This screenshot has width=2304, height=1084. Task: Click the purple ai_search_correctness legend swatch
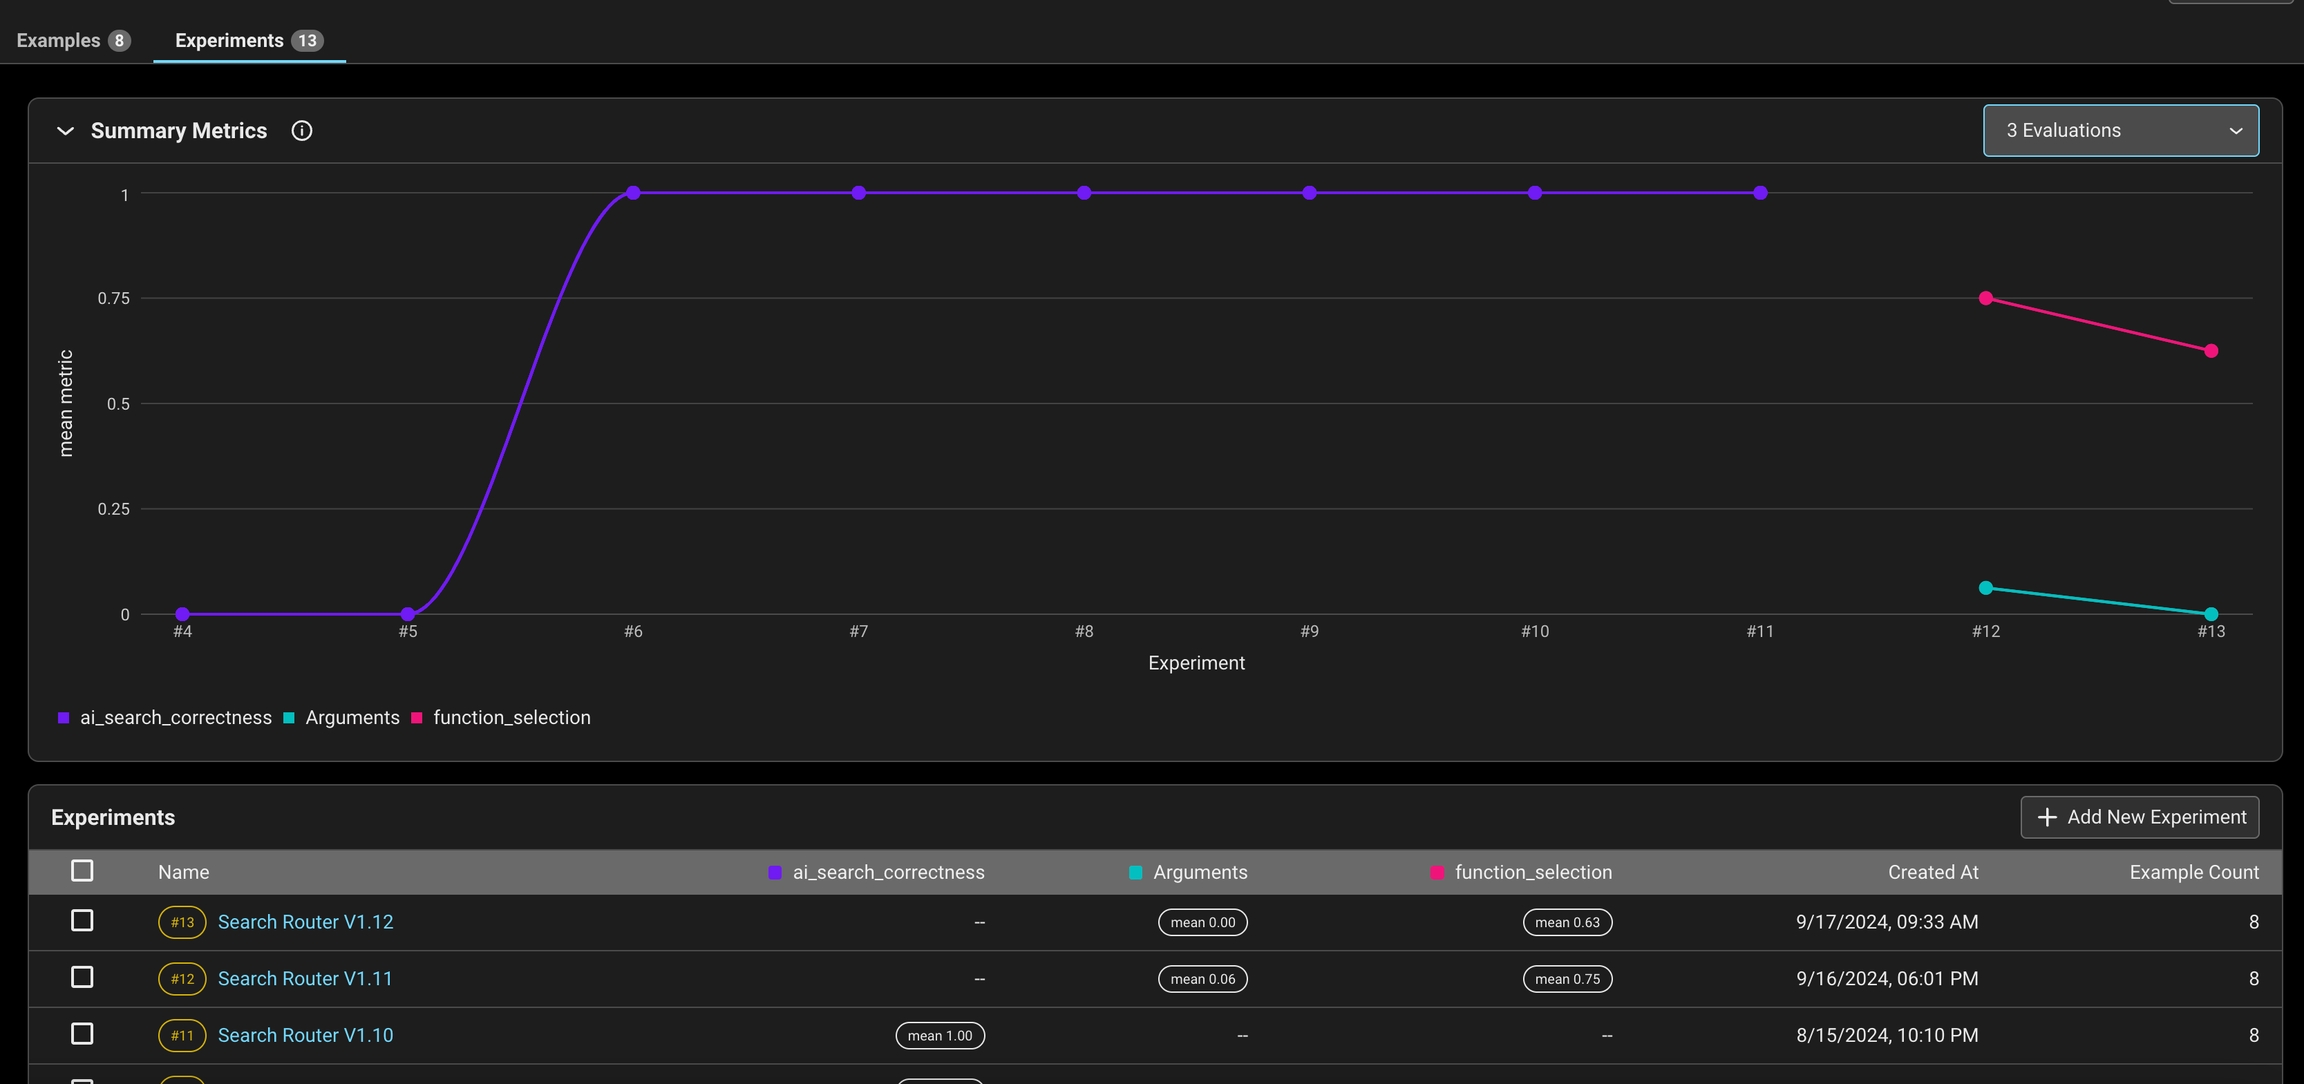(64, 718)
